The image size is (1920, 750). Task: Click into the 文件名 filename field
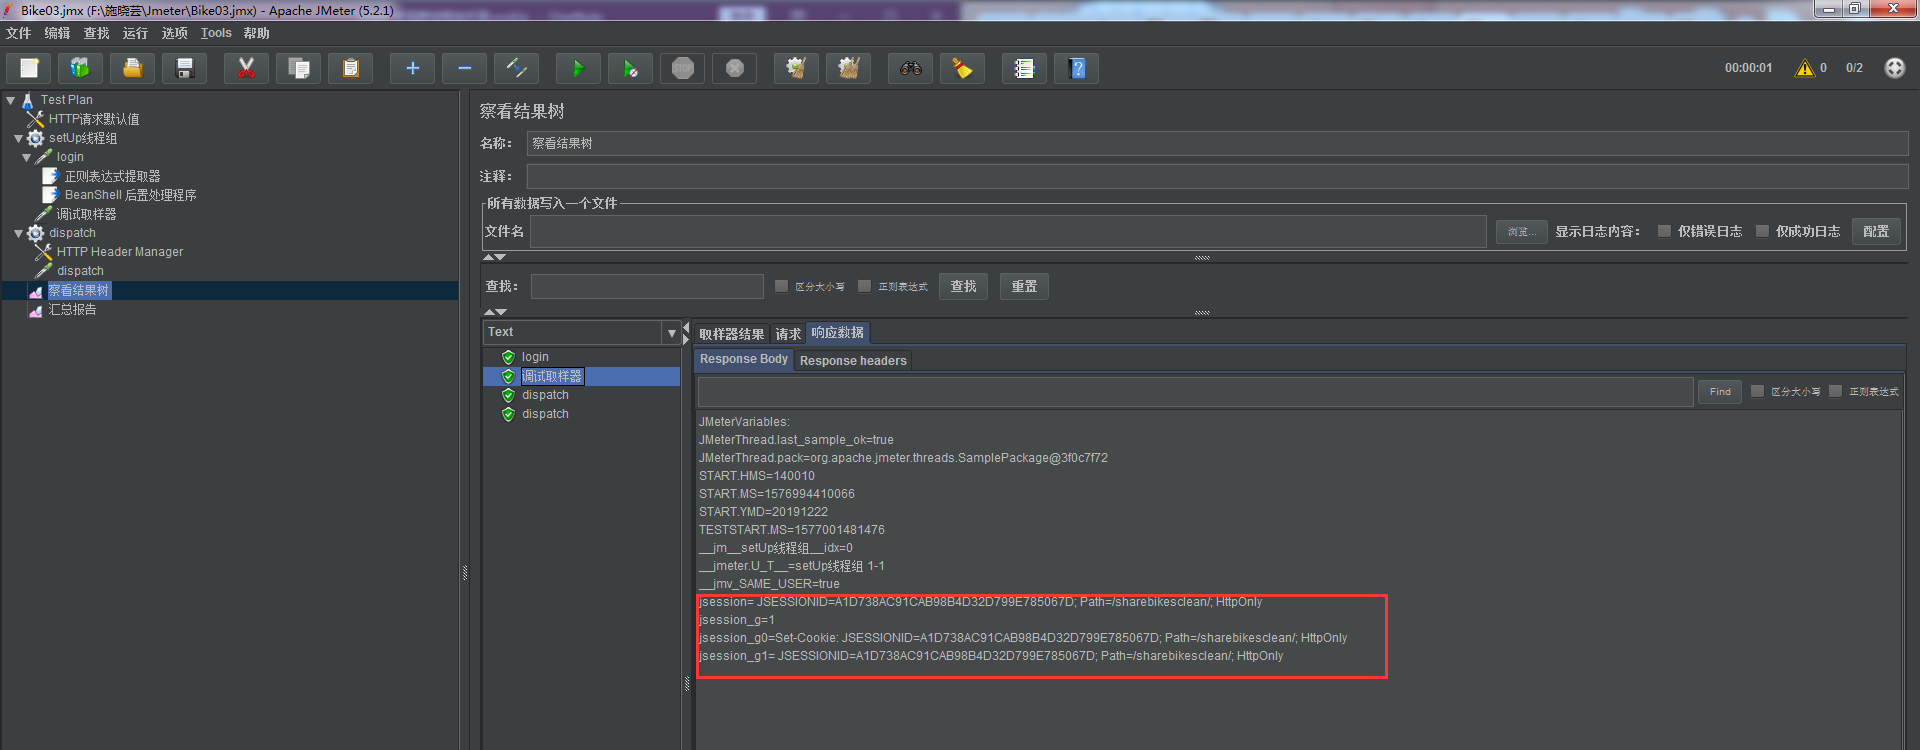click(1008, 231)
